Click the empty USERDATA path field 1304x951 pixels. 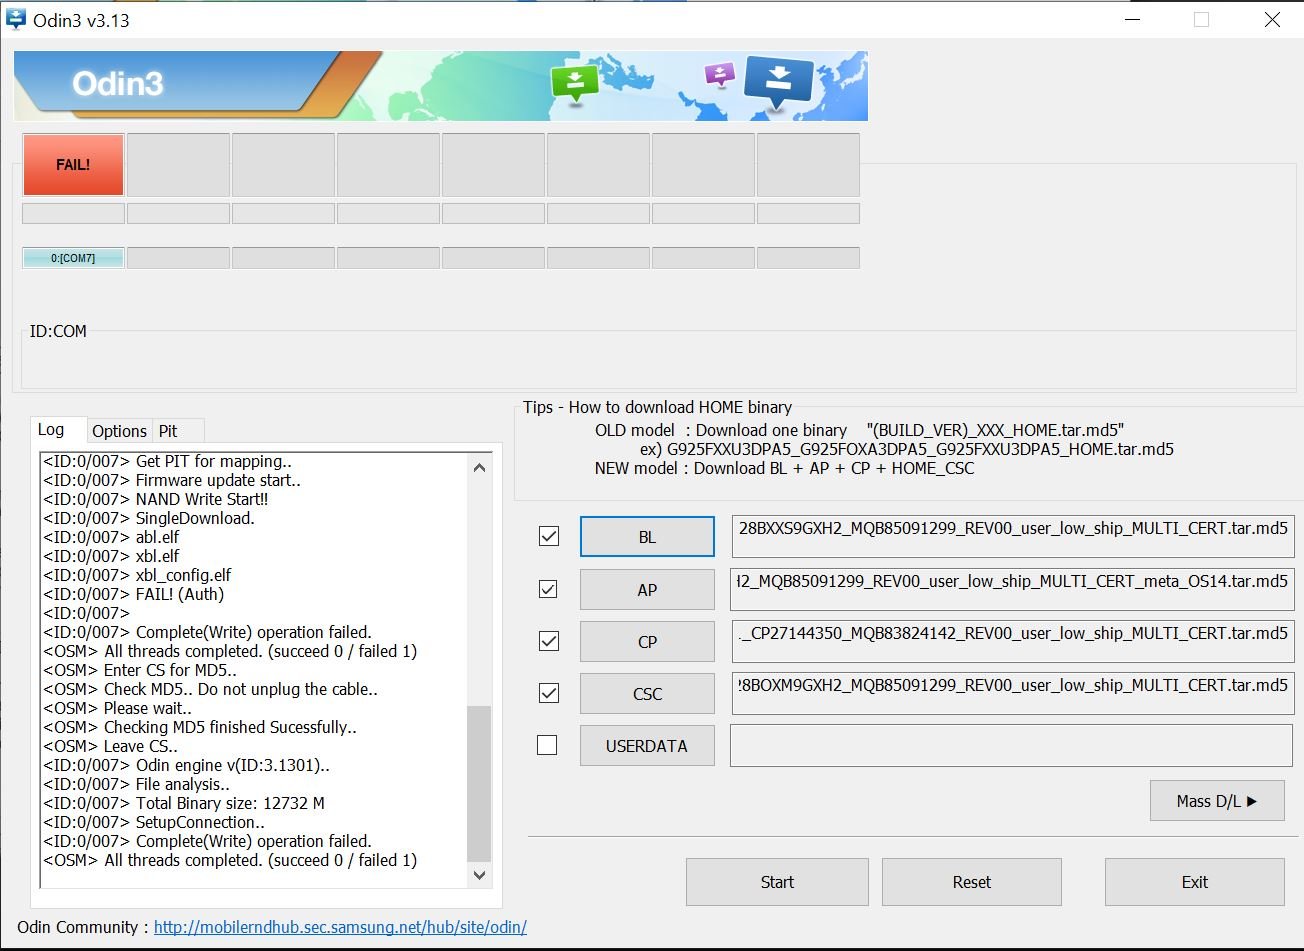click(x=1012, y=745)
